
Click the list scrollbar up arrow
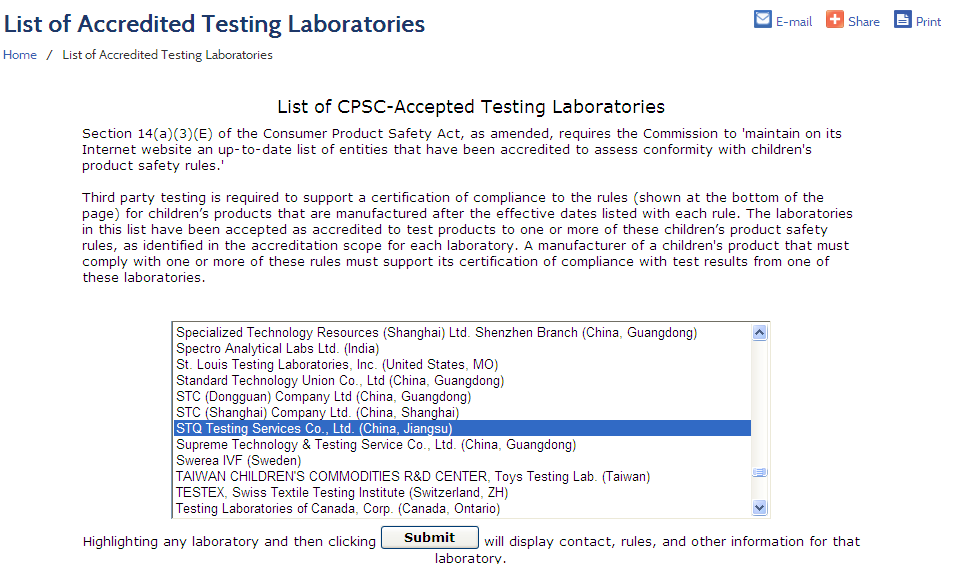point(759,332)
